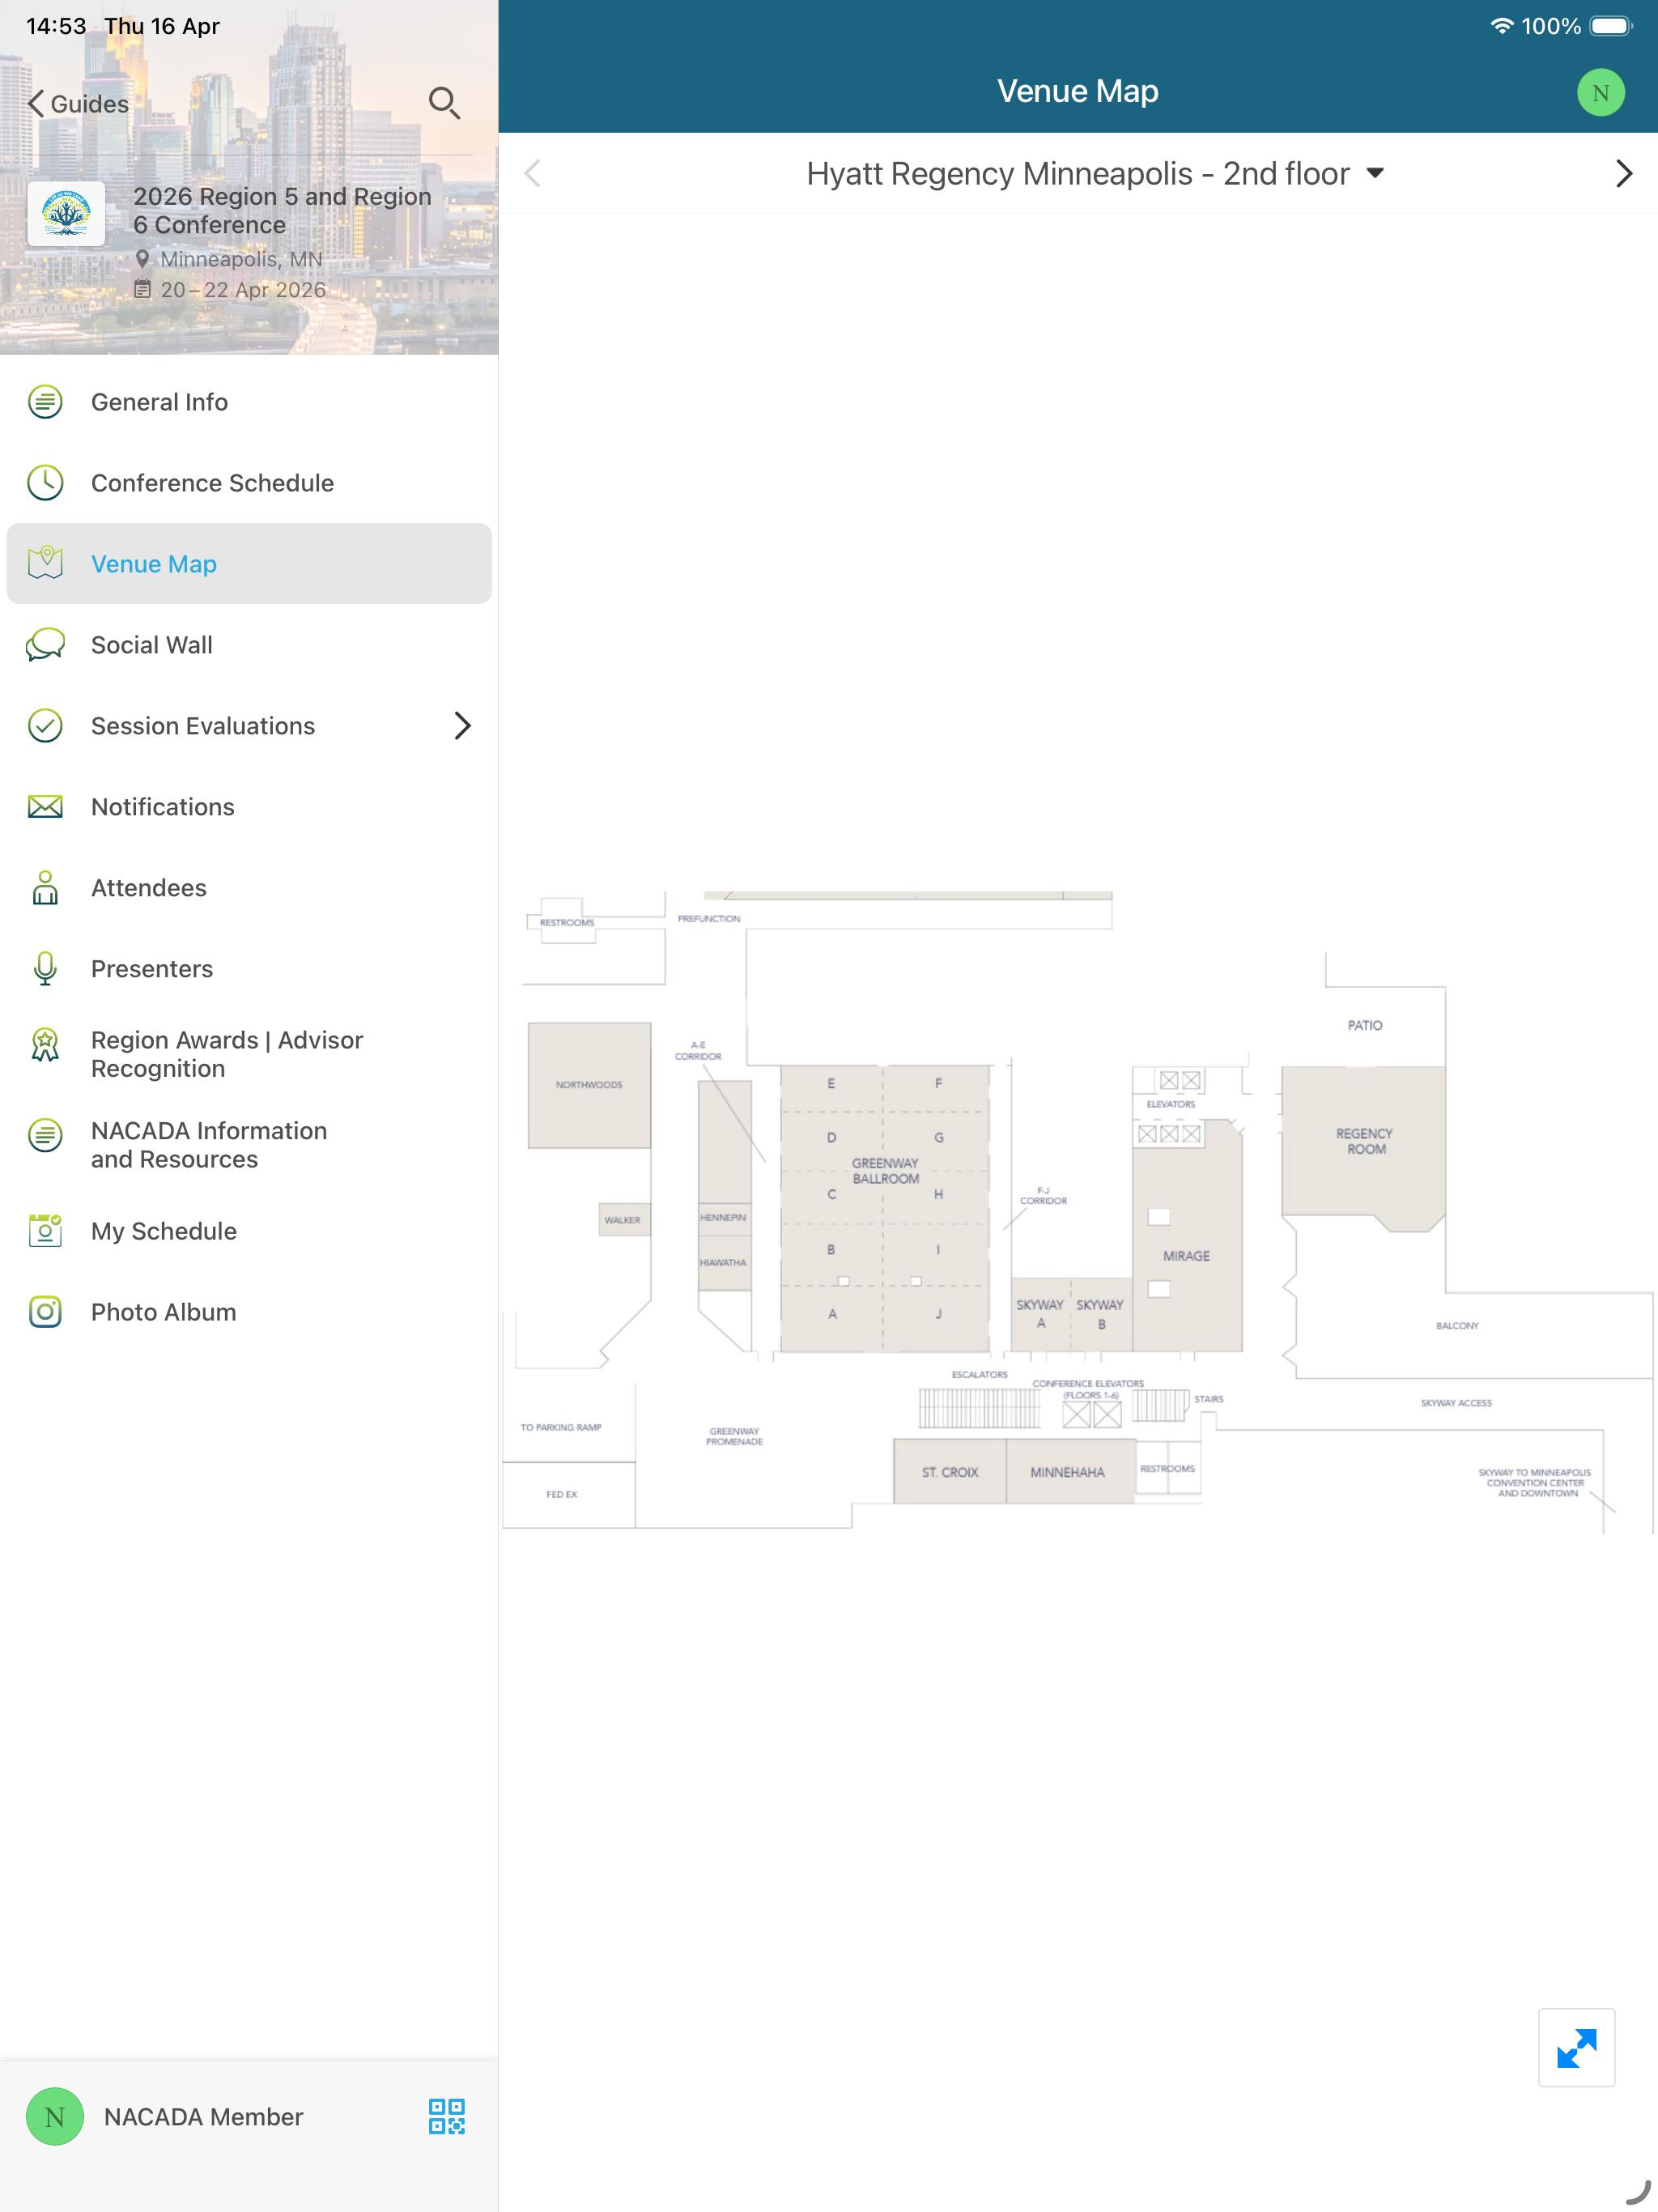Click the Notifications envelope icon
This screenshot has height=2212, width=1658.
point(45,807)
